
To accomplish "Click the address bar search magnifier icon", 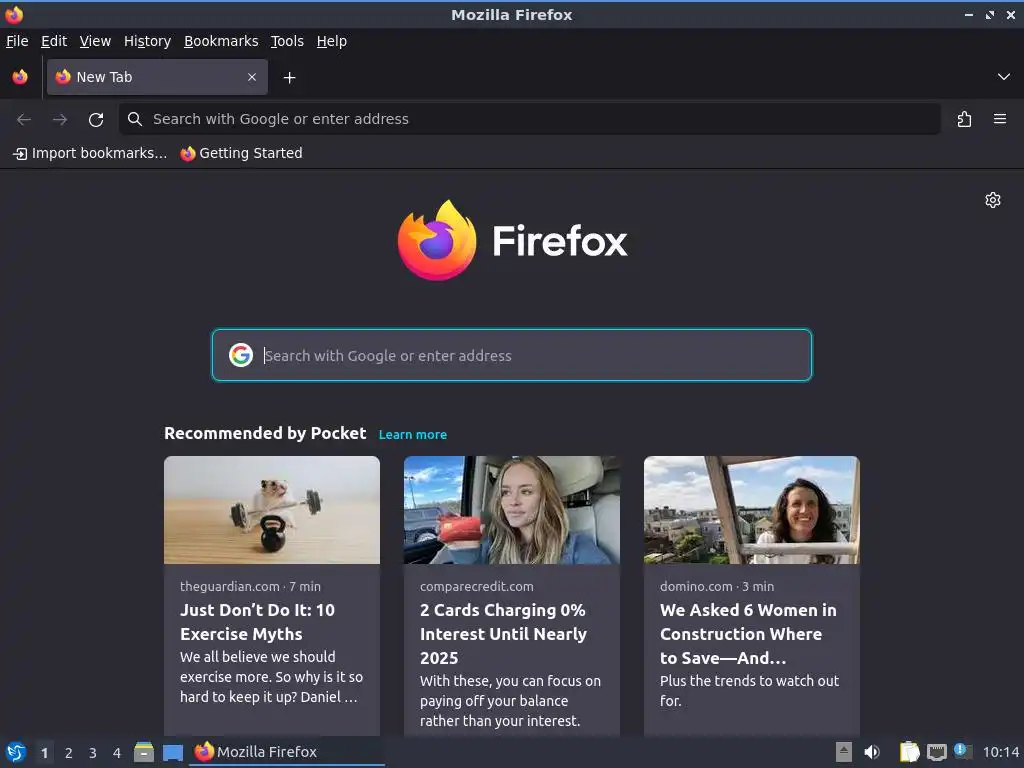I will click(x=135, y=119).
